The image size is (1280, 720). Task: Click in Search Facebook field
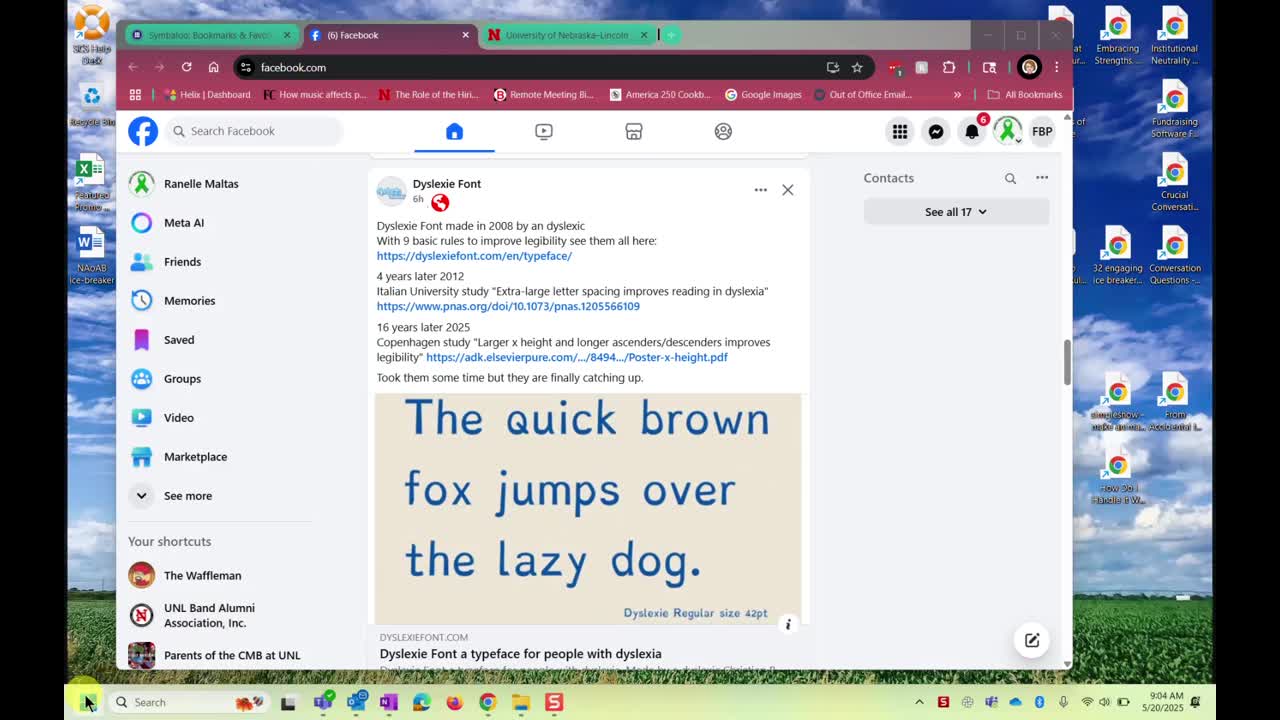tap(253, 131)
